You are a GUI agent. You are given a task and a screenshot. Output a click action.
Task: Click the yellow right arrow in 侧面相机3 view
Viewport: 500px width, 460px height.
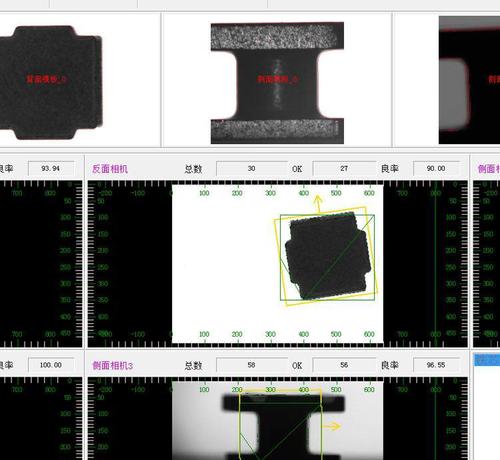[332, 426]
